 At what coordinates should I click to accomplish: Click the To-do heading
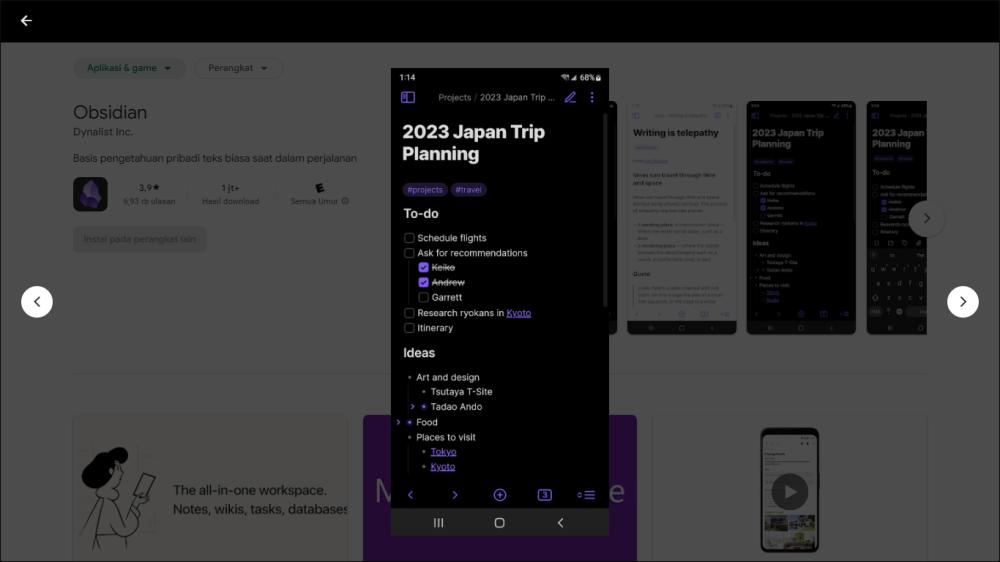pyautogui.click(x=421, y=214)
